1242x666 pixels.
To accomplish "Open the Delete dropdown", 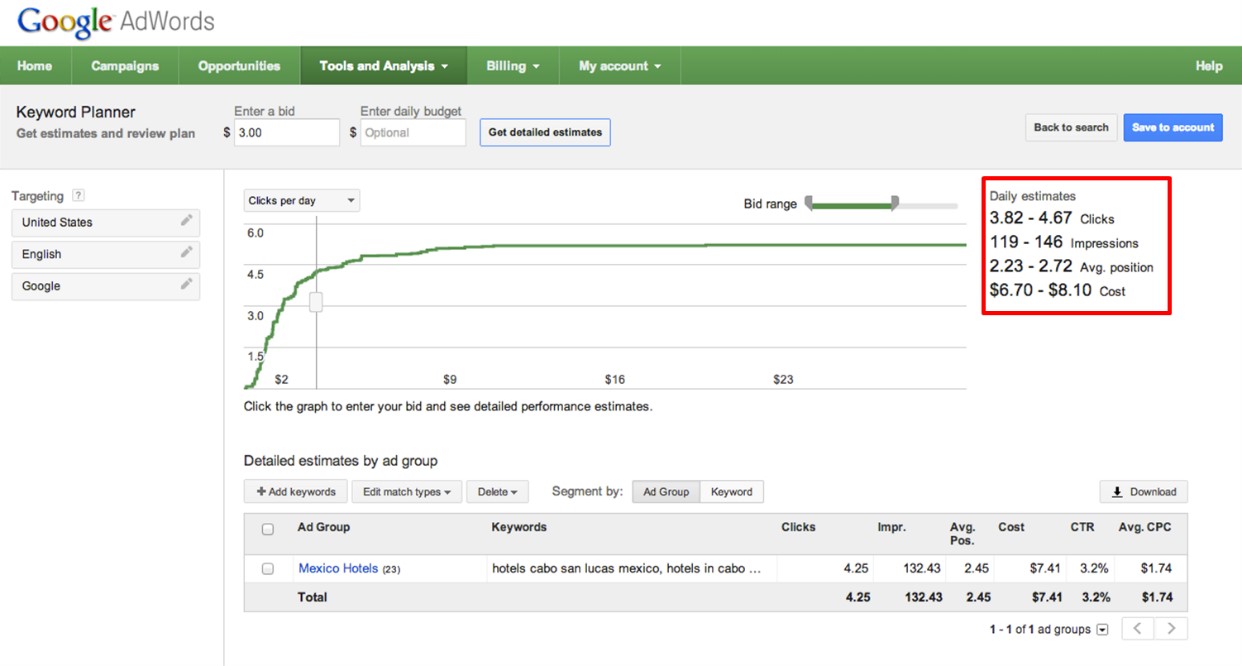I will tap(497, 492).
